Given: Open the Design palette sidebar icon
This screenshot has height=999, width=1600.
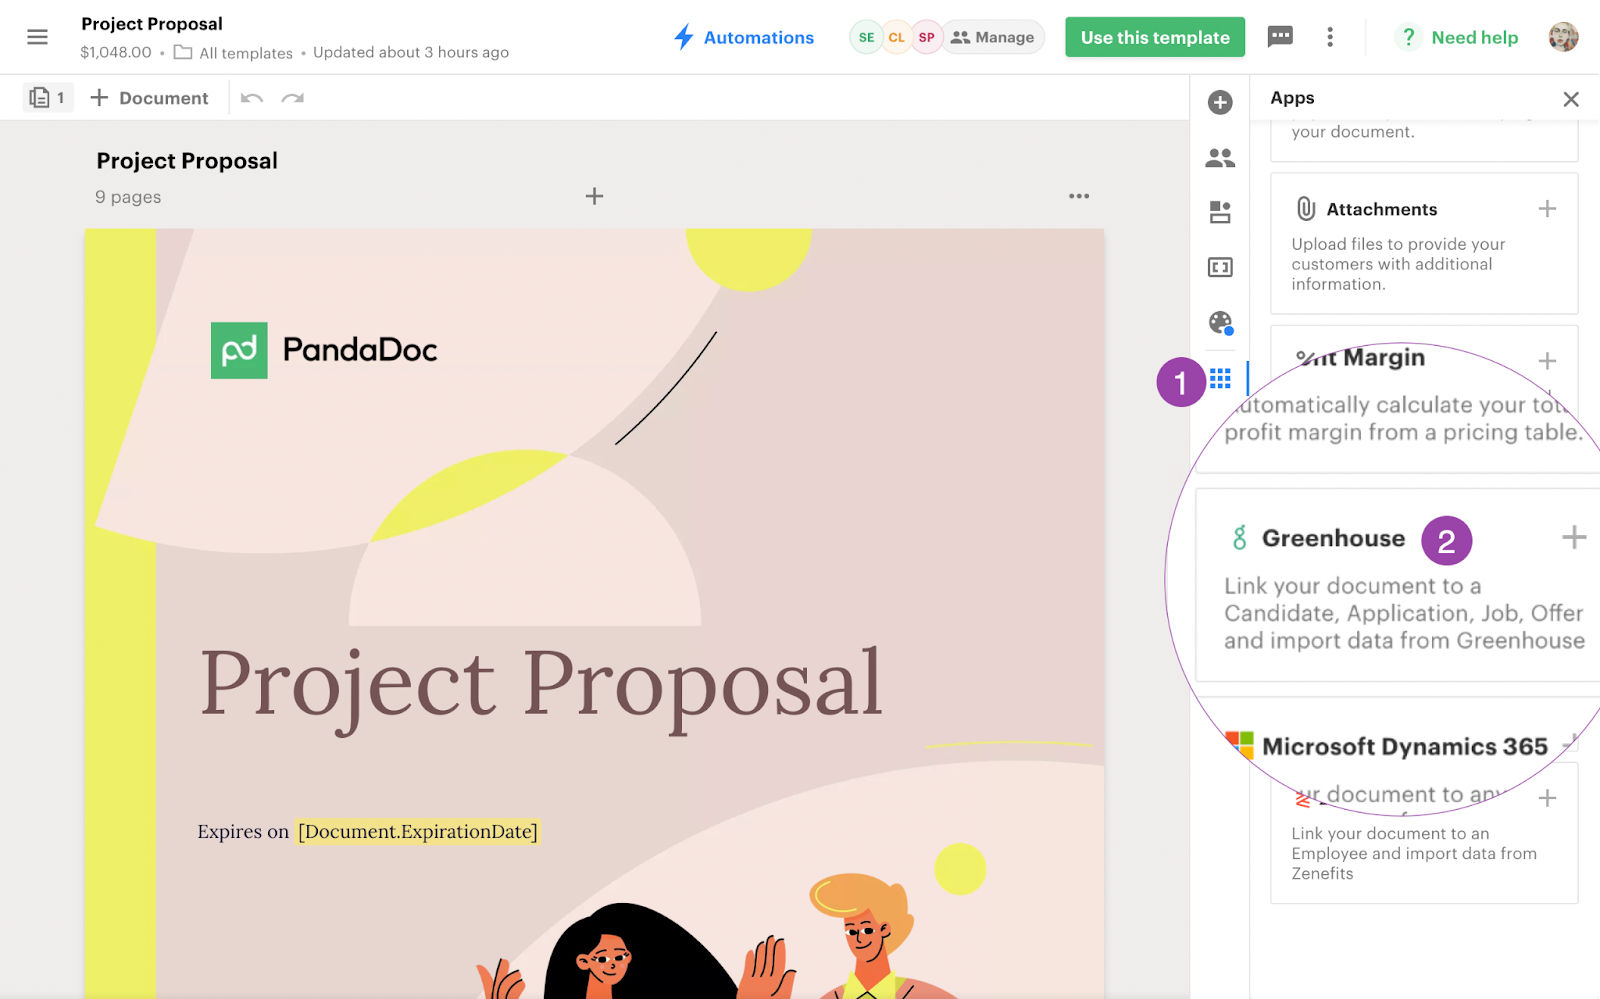Looking at the screenshot, I should coord(1220,322).
